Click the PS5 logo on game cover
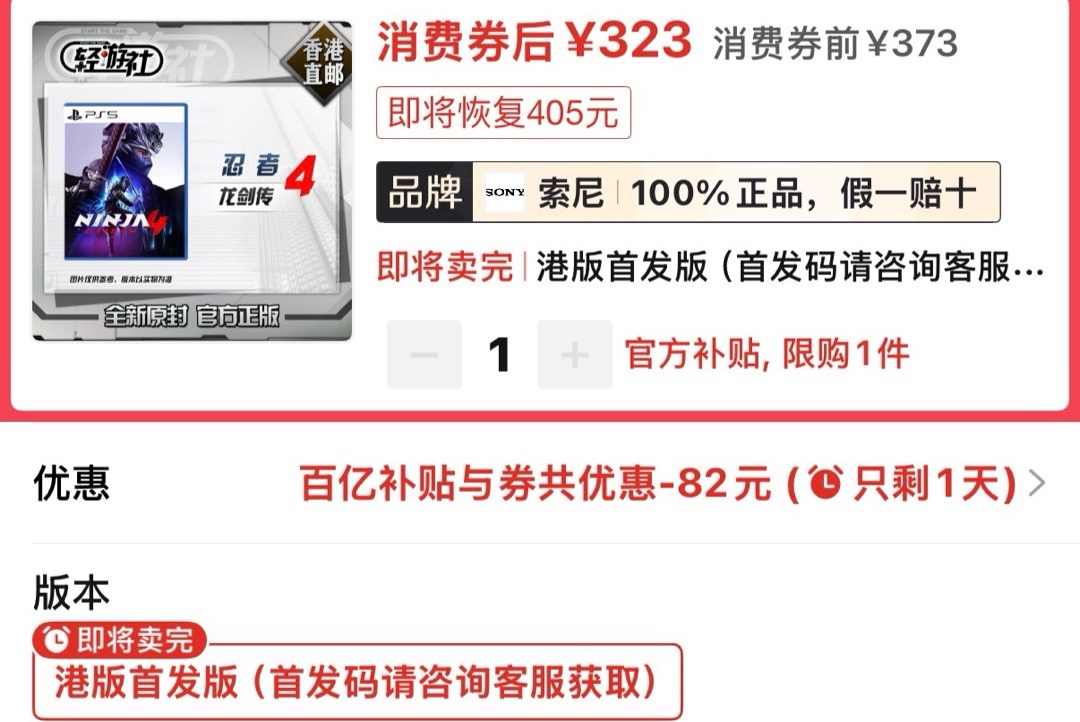The width and height of the screenshot is (1080, 722). tap(93, 114)
